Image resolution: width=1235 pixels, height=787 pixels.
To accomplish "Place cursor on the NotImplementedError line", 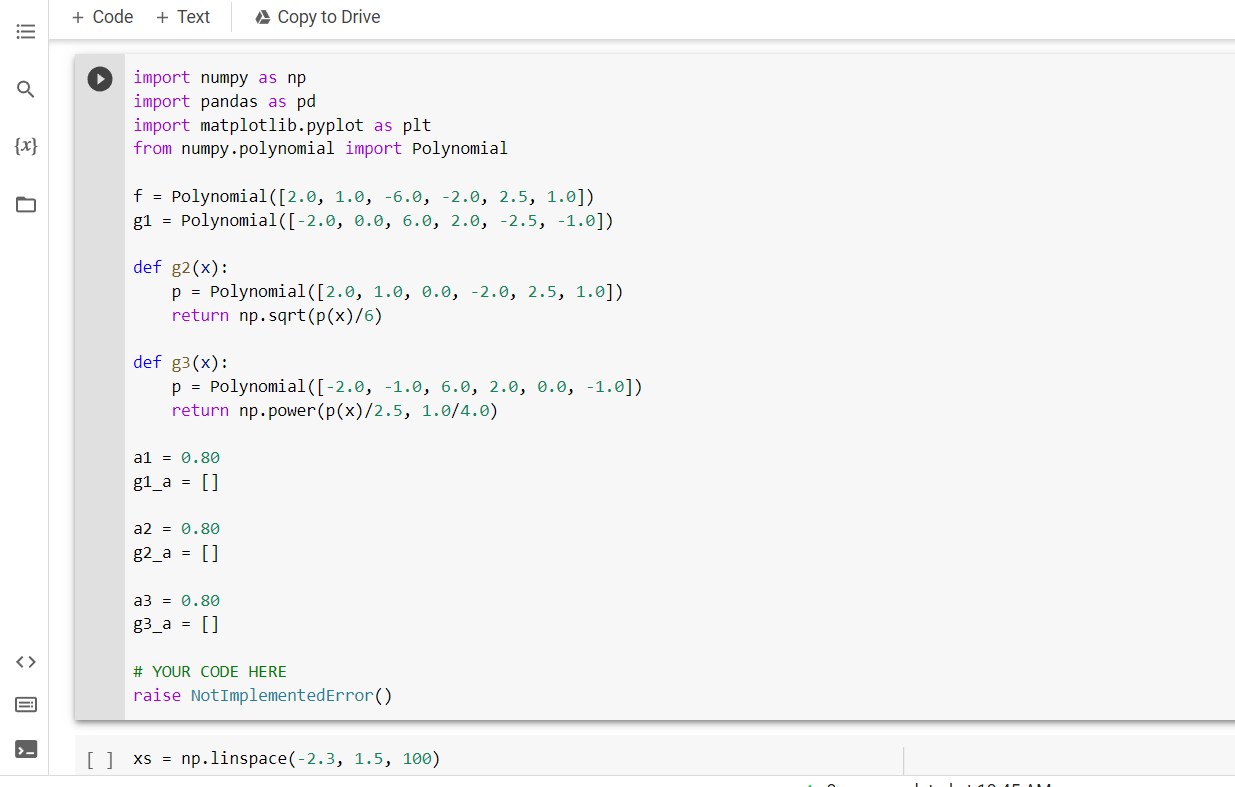I will click(260, 695).
